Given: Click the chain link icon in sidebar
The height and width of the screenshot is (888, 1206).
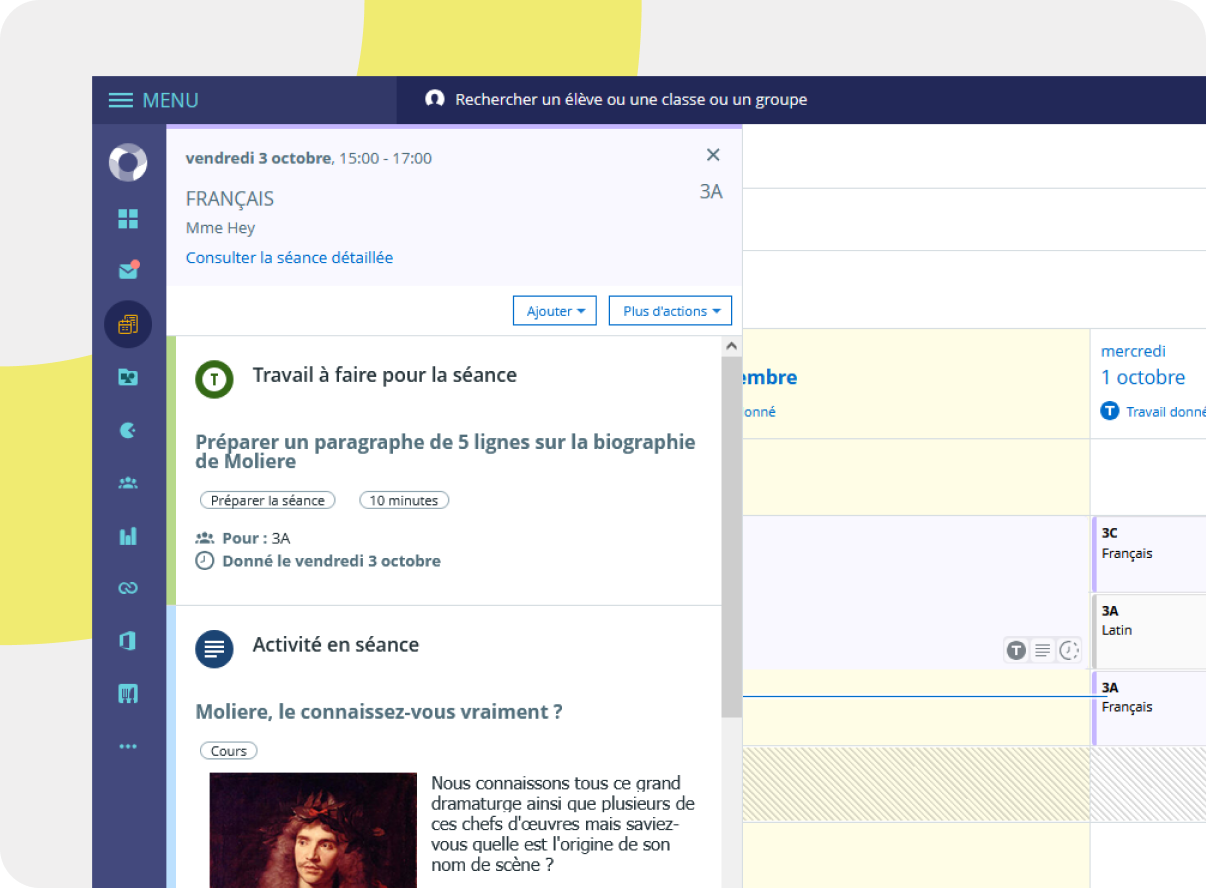Looking at the screenshot, I should click(x=128, y=588).
